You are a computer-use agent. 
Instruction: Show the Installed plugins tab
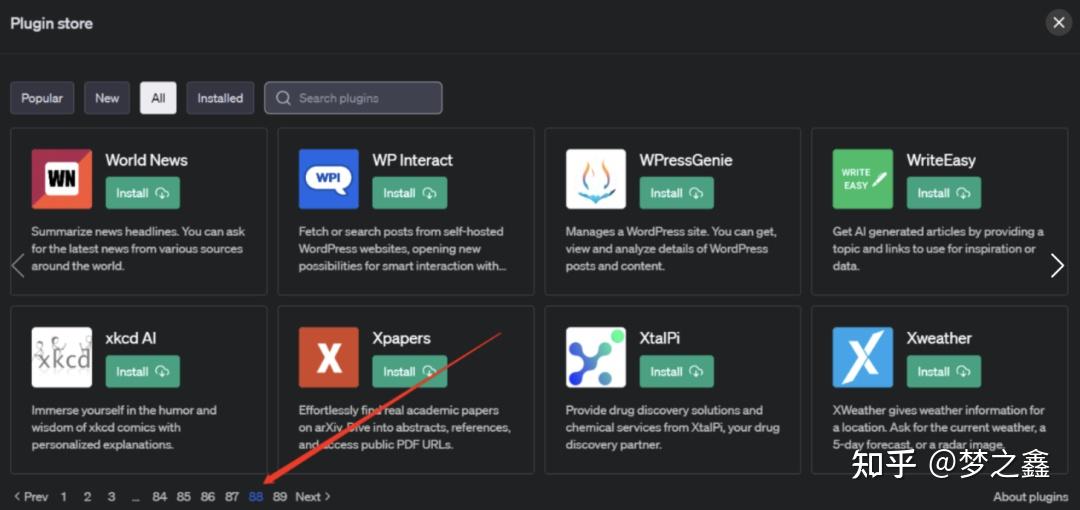coord(220,98)
